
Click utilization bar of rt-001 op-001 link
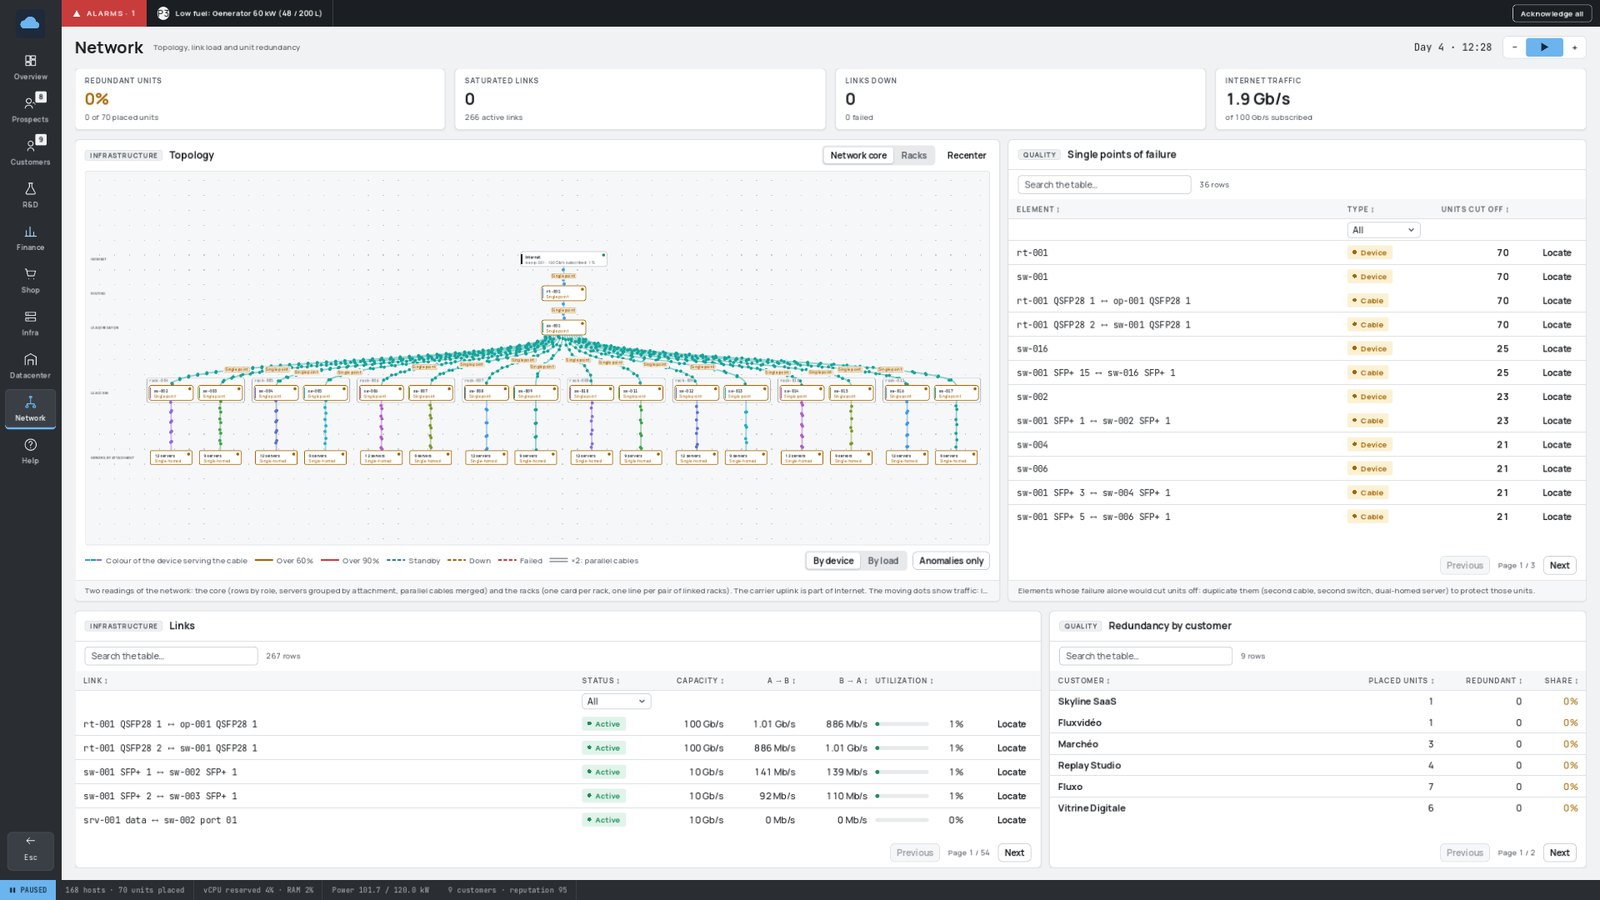coord(902,724)
